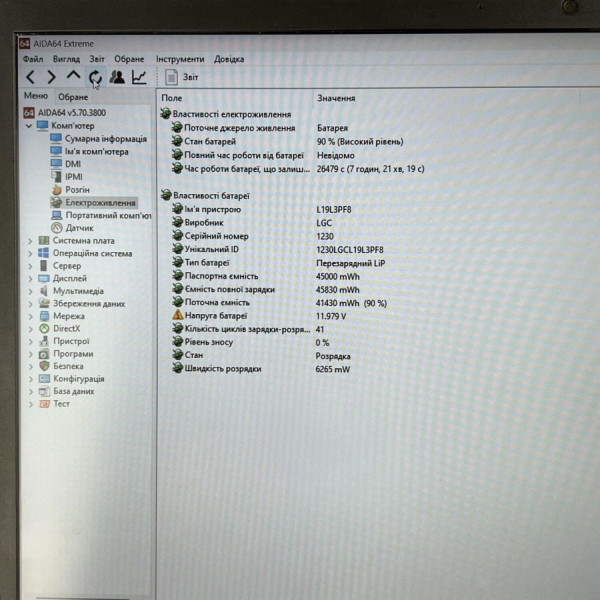Viewport: 600px width, 600px height.
Task: Select Кількість циклів зарядки-розря... row
Action: 248,329
